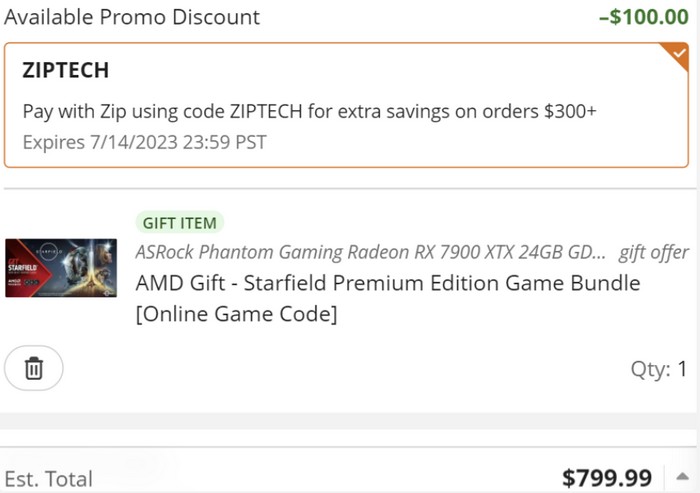Click the Pay with Zip promo description
The image size is (700, 493).
point(309,111)
